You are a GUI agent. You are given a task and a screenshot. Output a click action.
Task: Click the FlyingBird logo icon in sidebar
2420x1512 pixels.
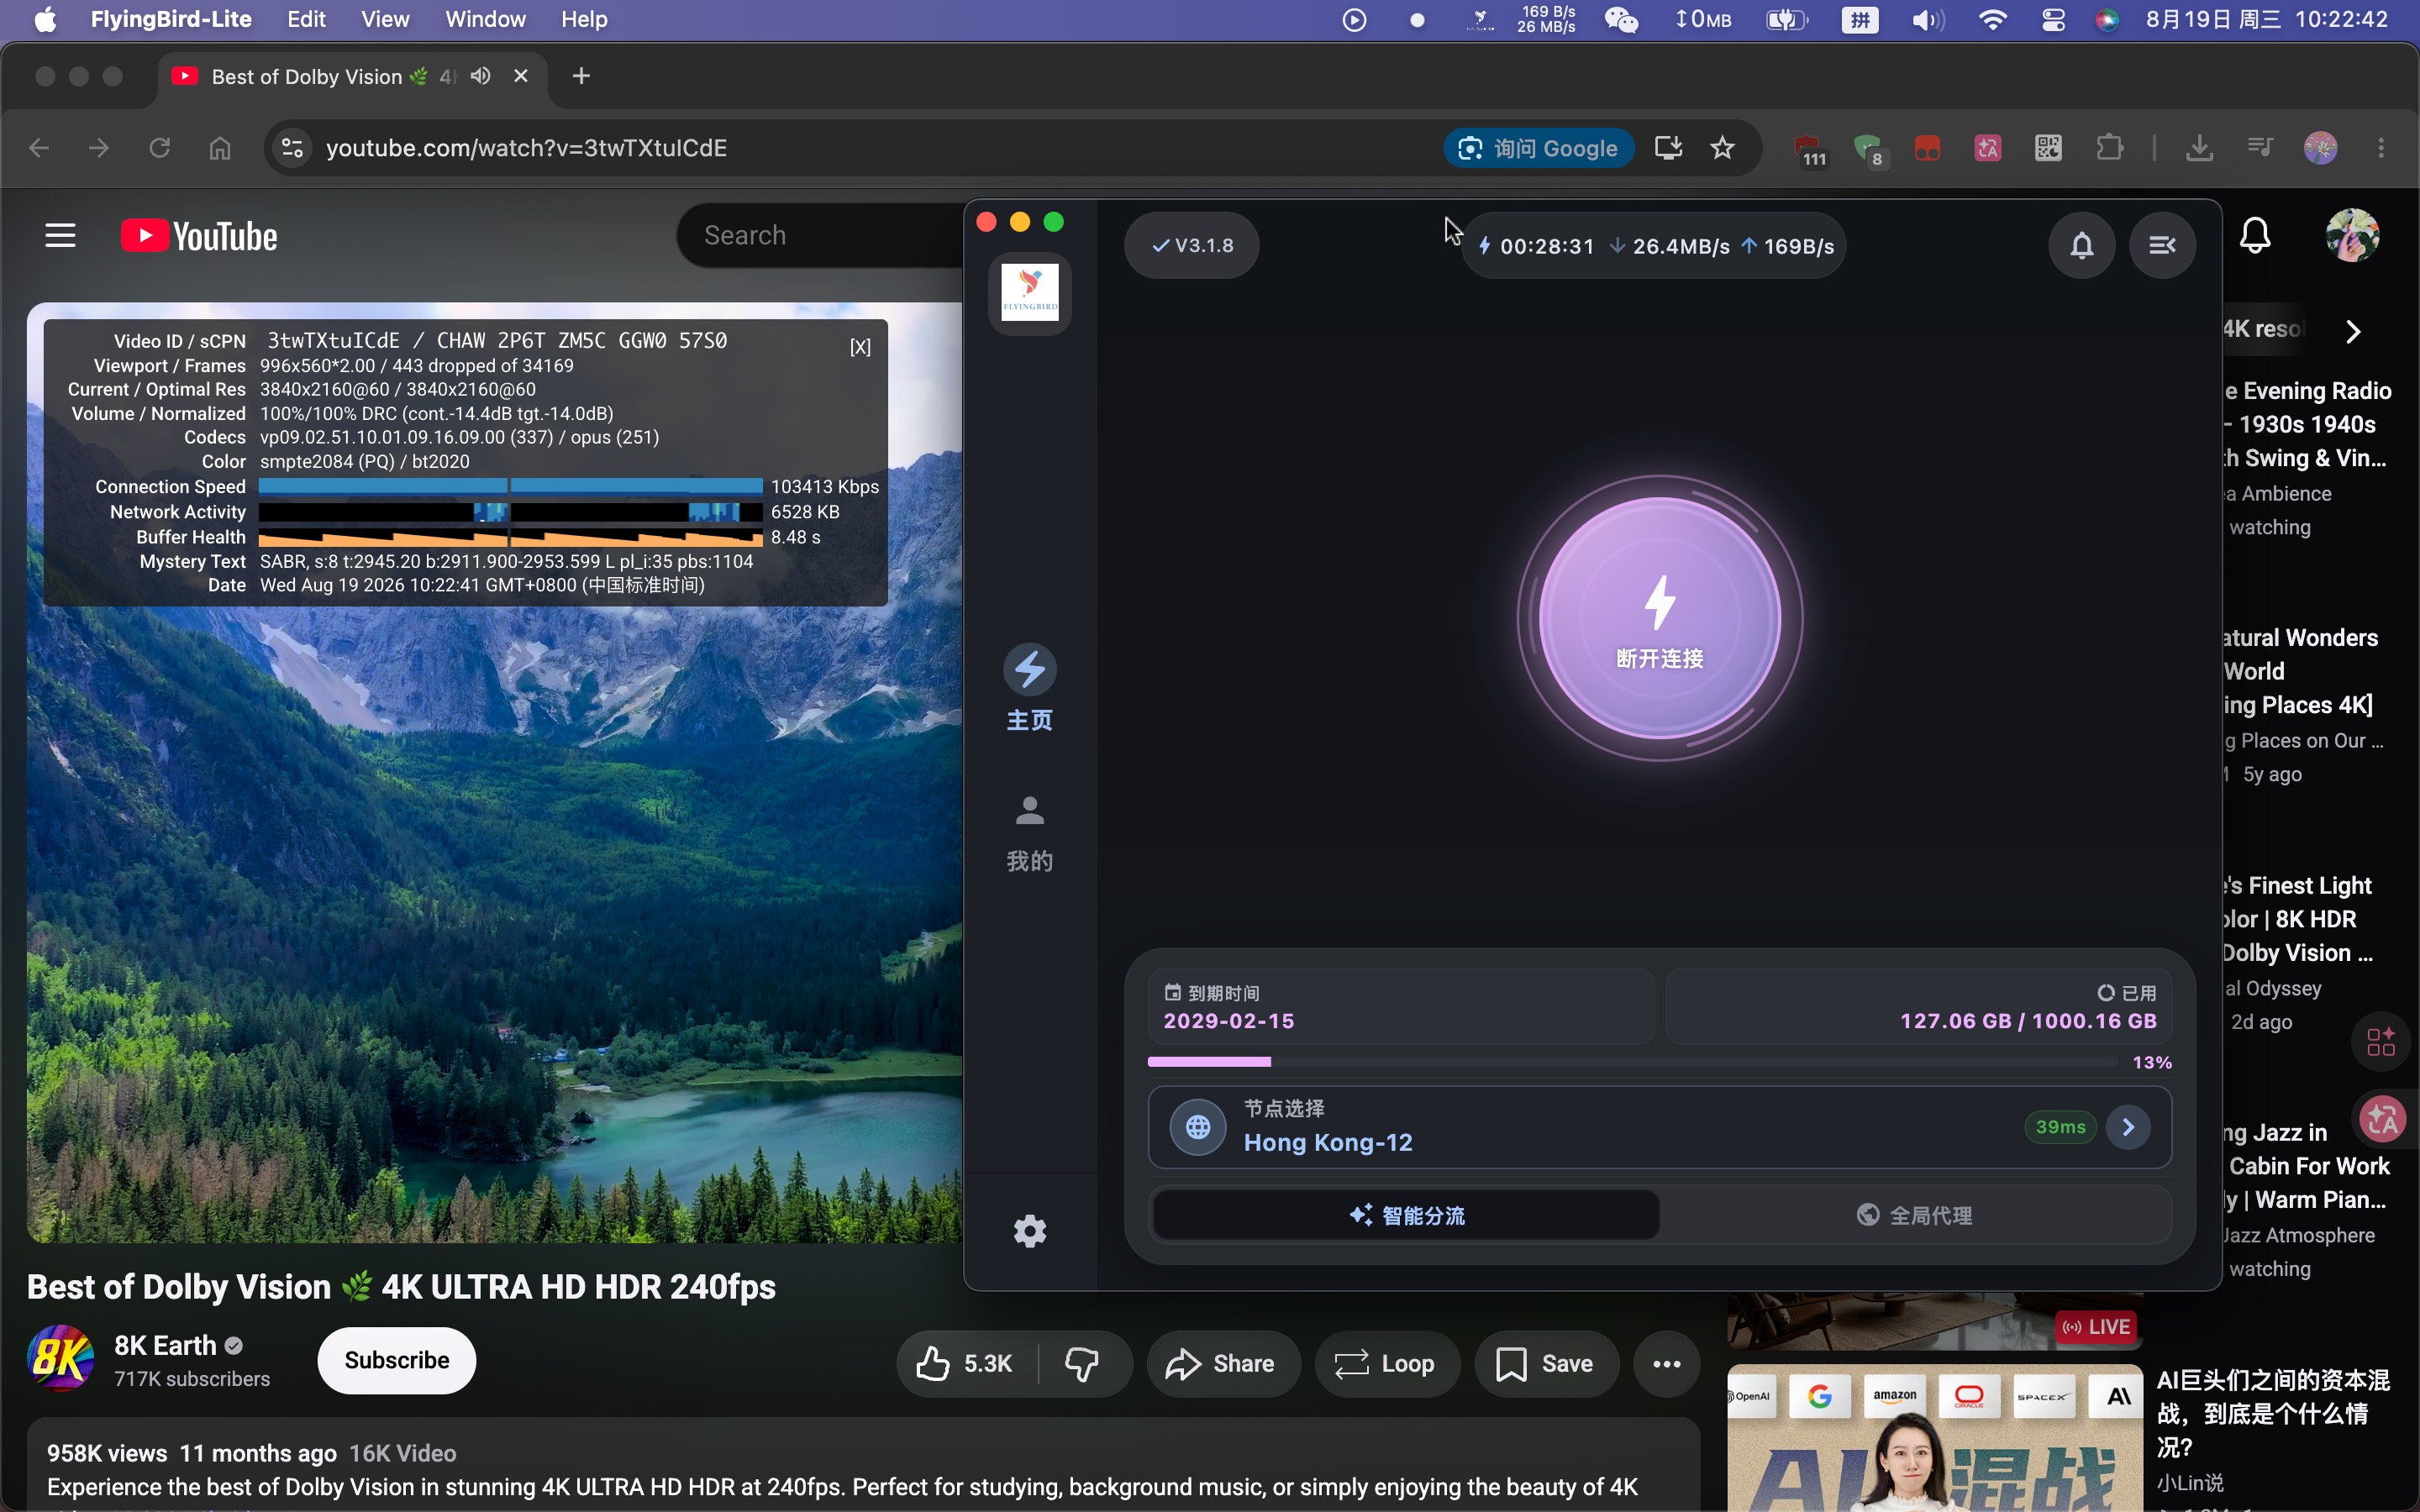tap(1029, 292)
